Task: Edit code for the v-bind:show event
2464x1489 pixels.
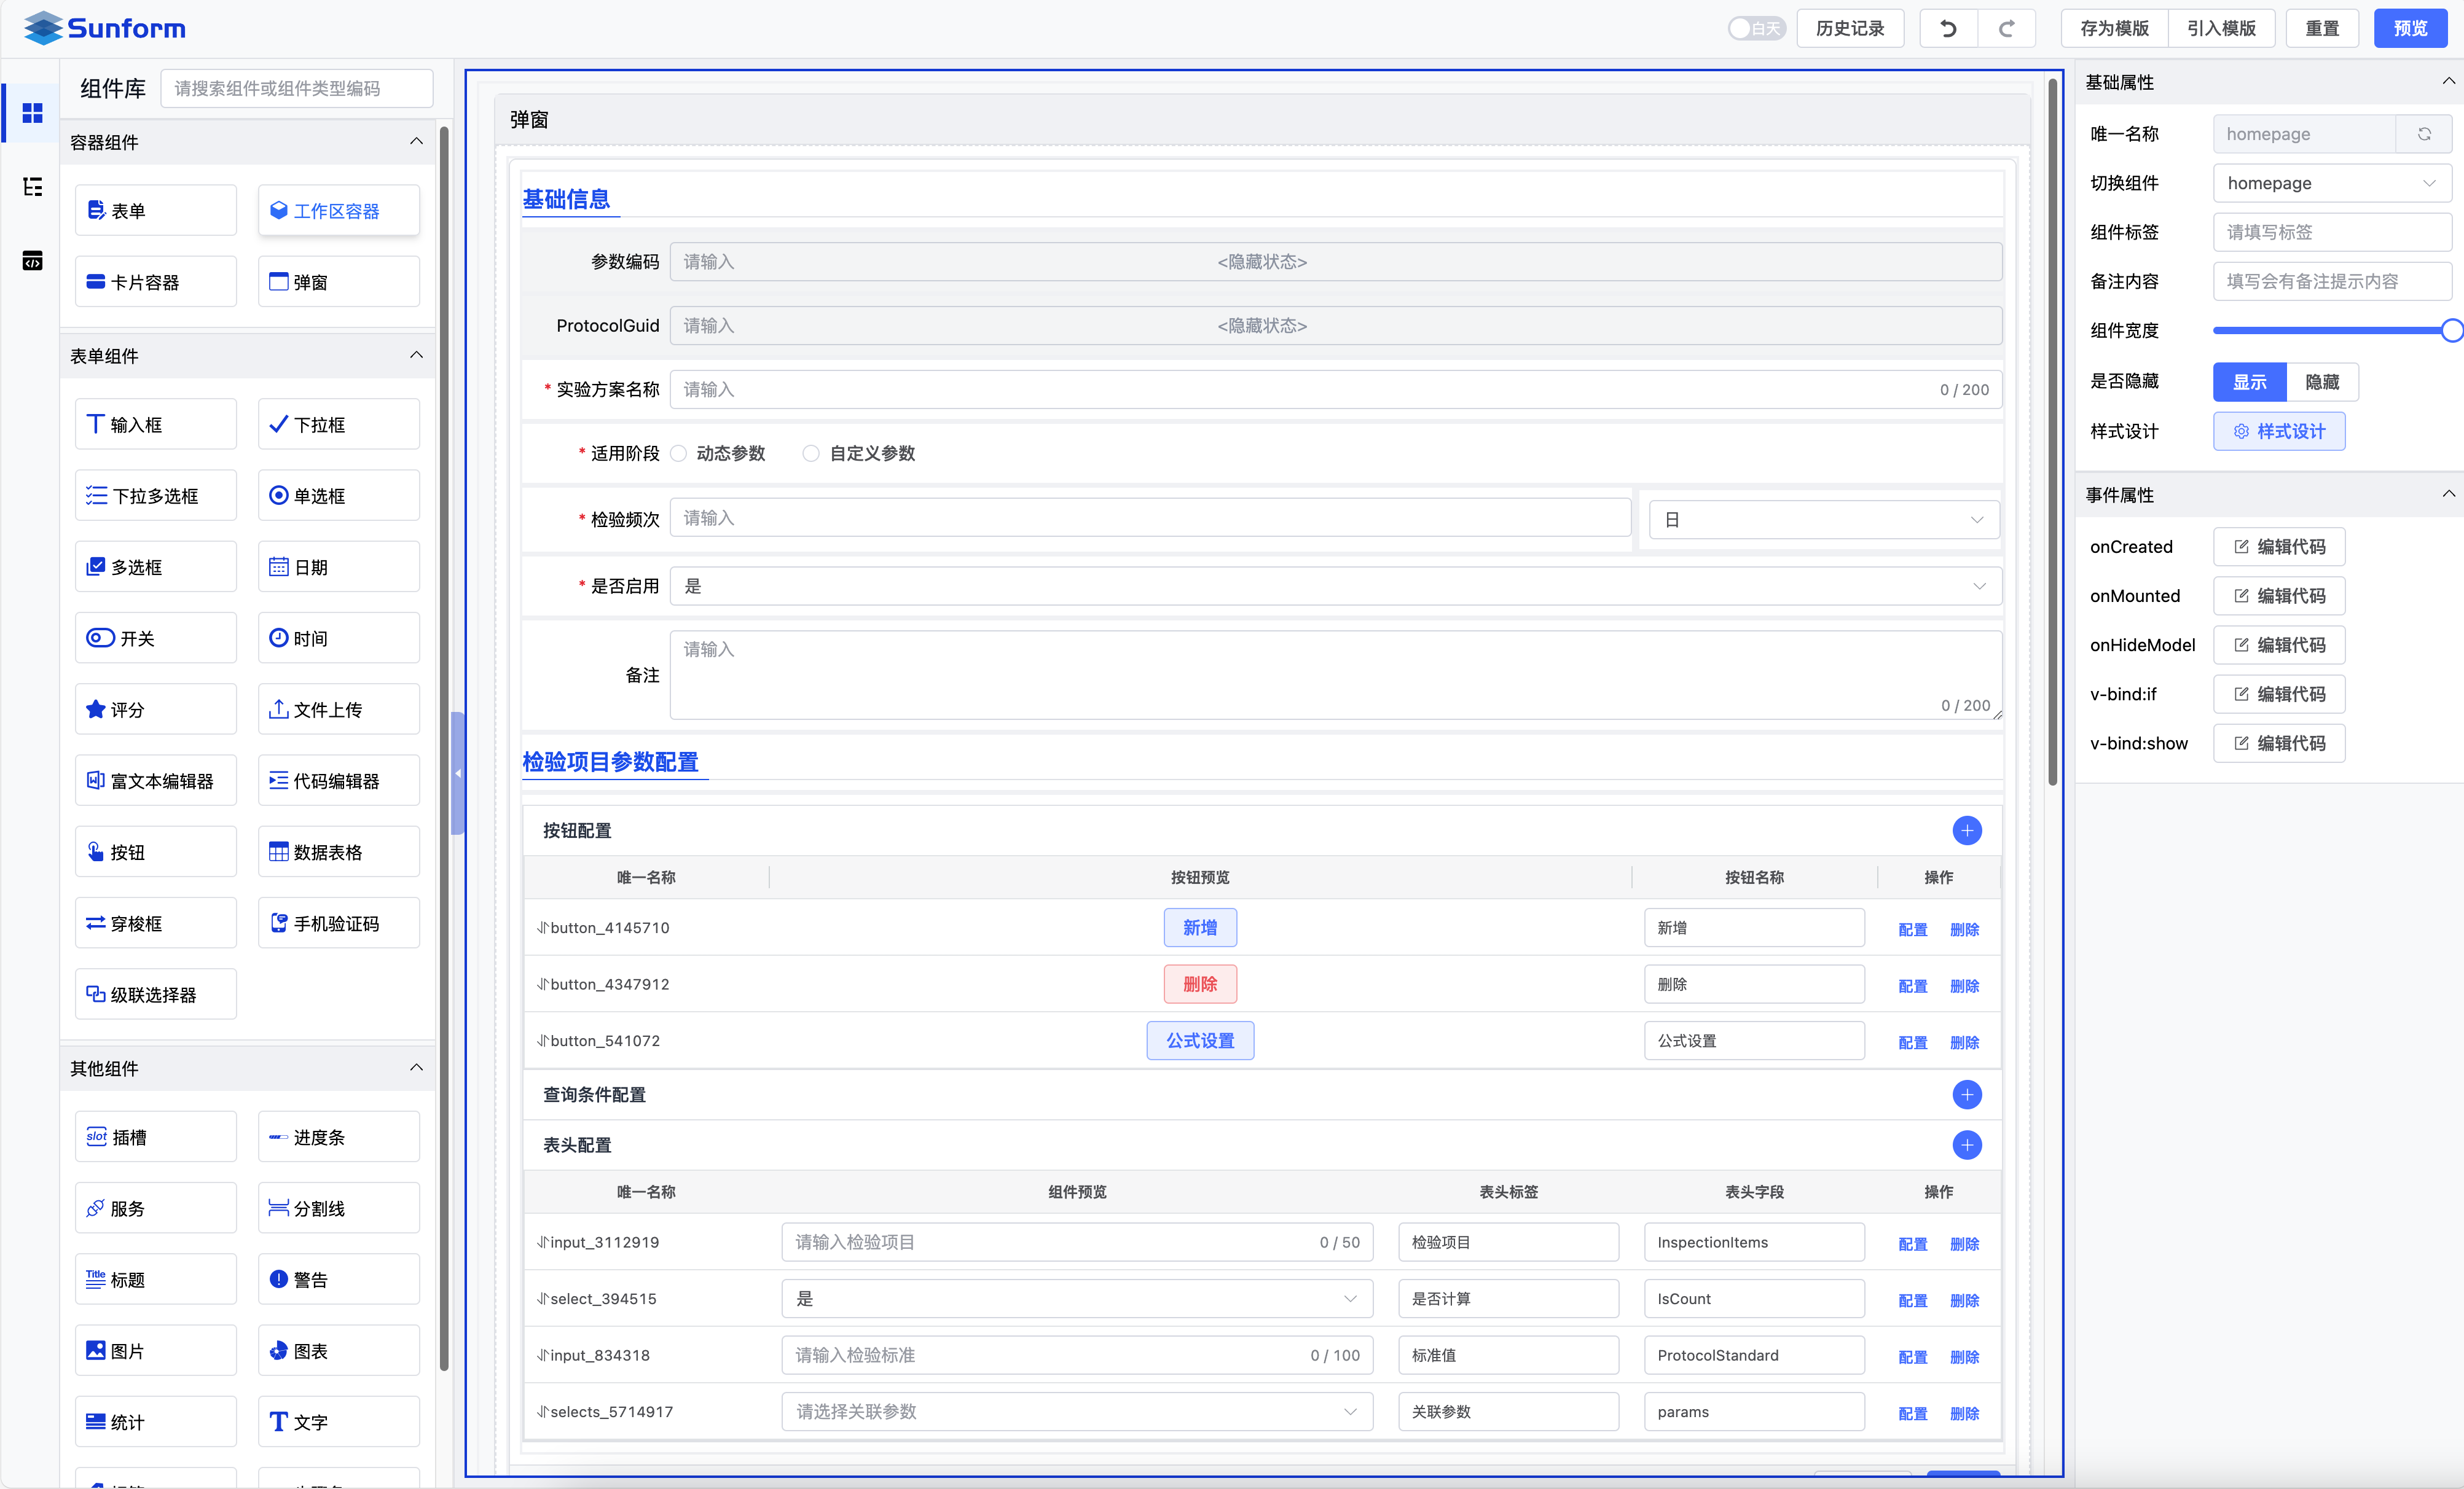Action: pos(2278,743)
